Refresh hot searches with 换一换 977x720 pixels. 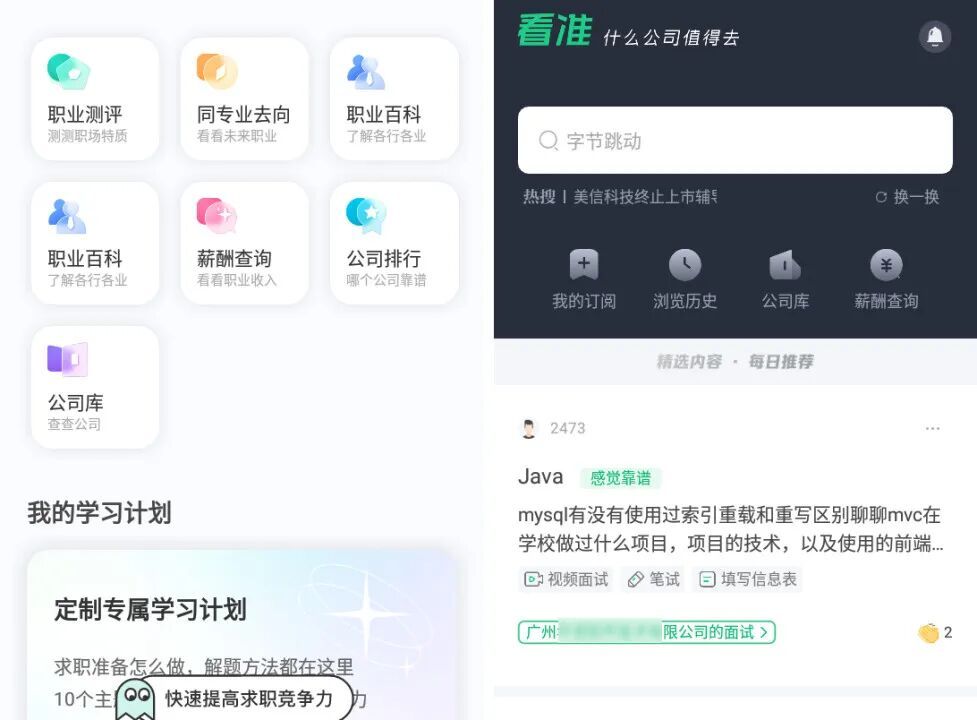tap(907, 197)
